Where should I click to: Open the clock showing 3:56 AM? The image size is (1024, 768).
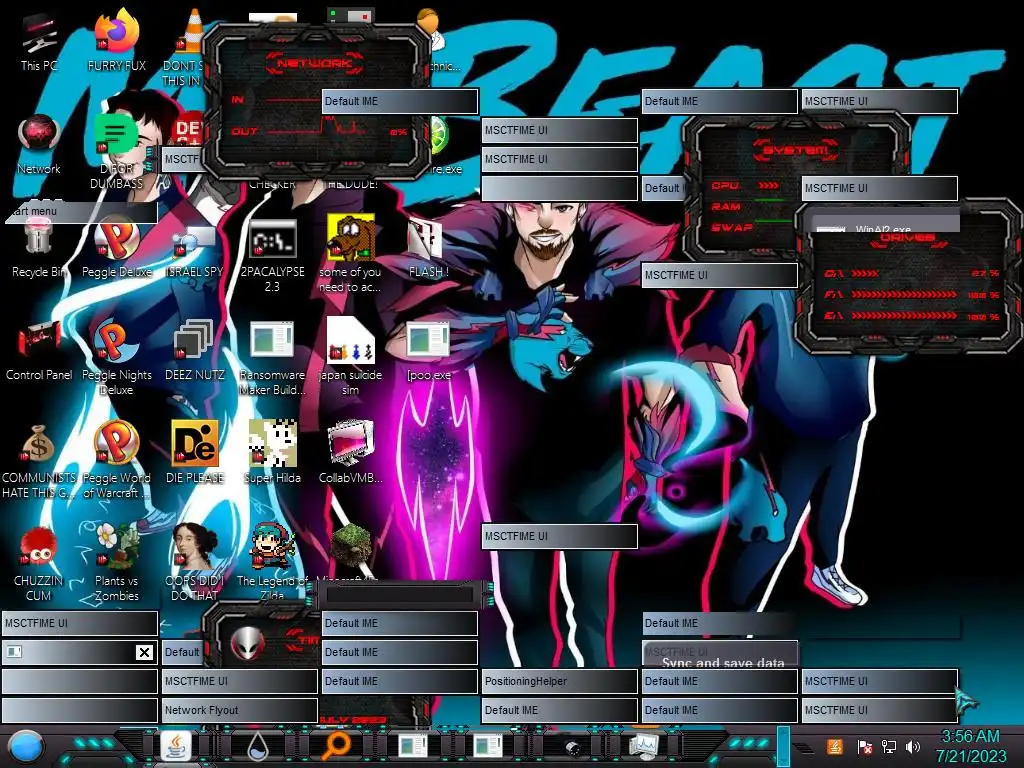click(x=970, y=737)
